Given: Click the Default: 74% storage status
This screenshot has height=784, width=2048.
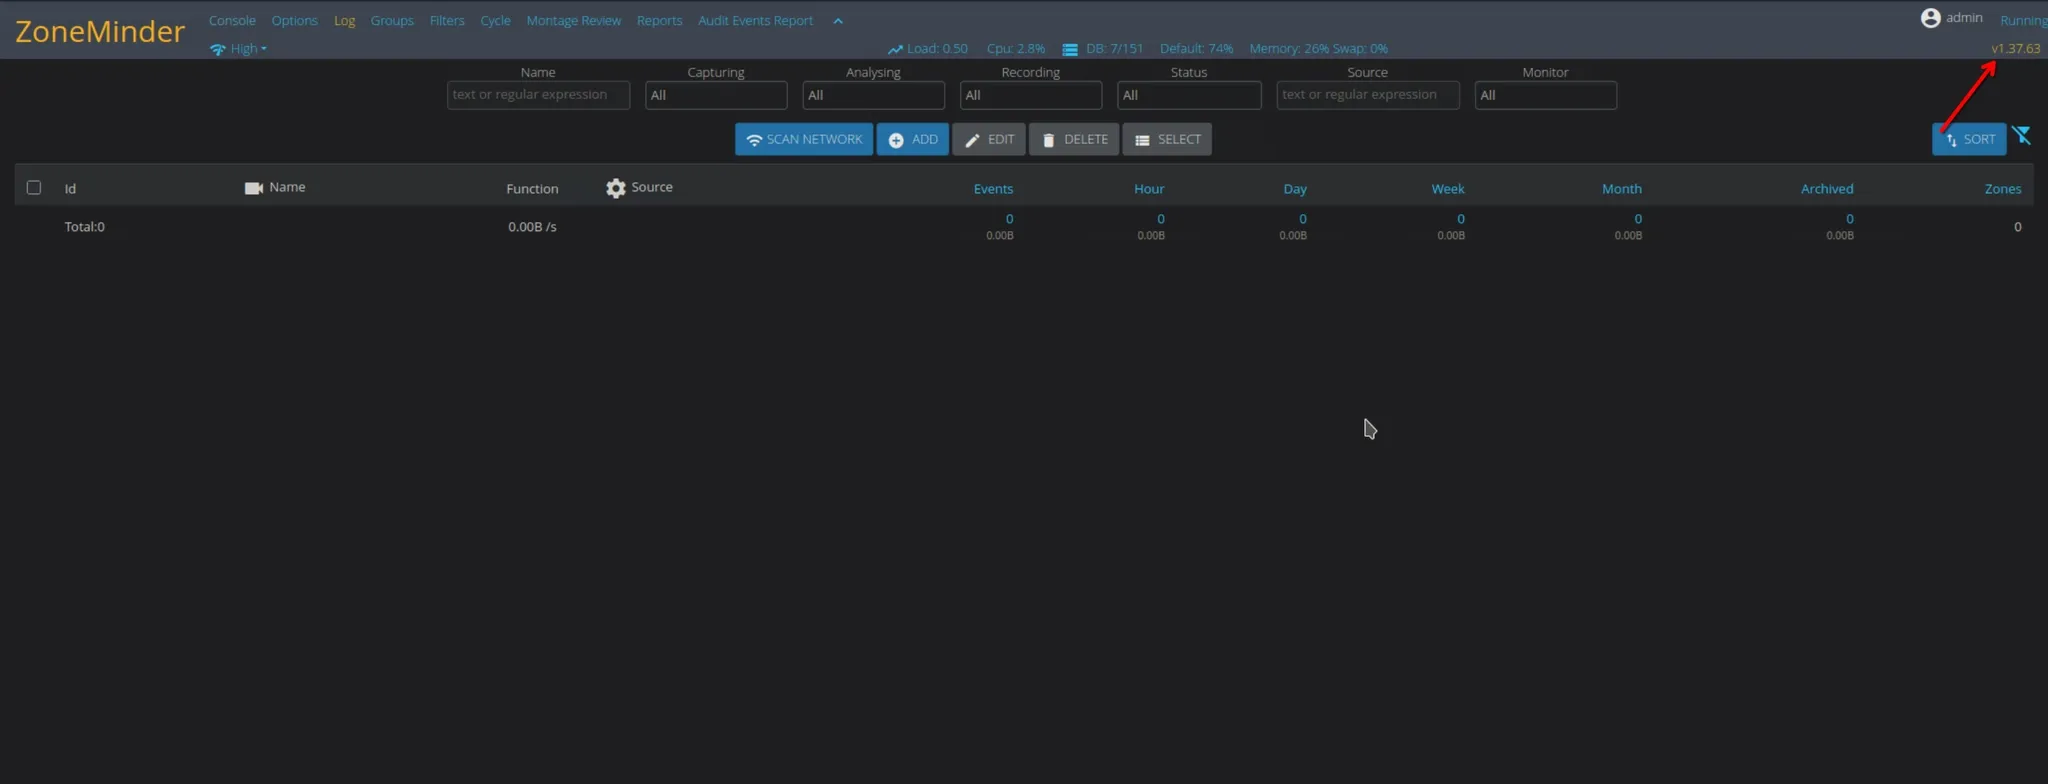Looking at the screenshot, I should tap(1196, 48).
